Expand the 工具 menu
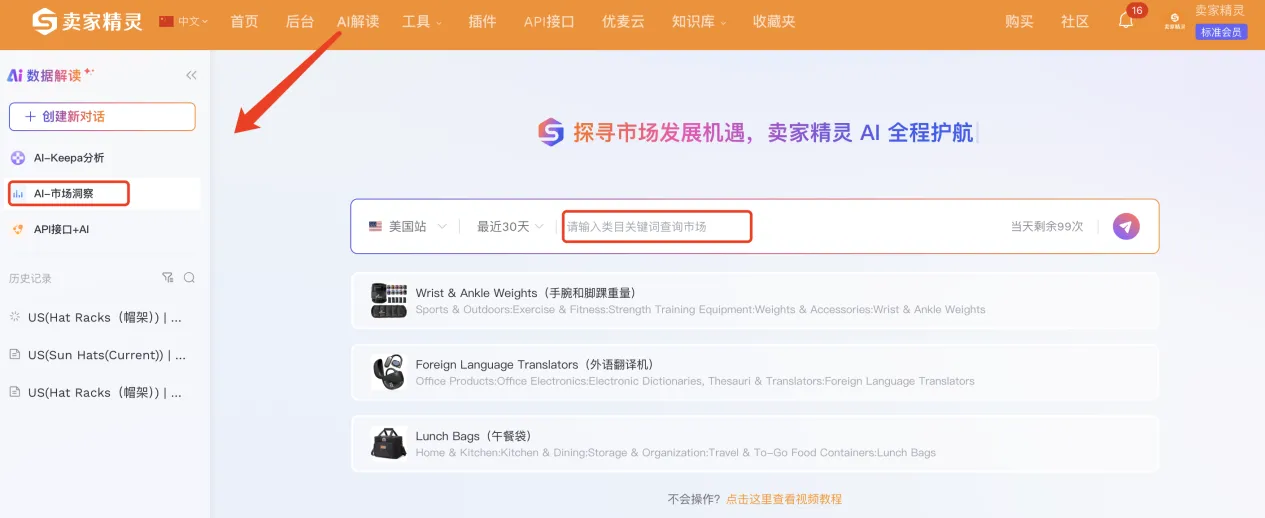This screenshot has width=1265, height=518. [x=421, y=21]
